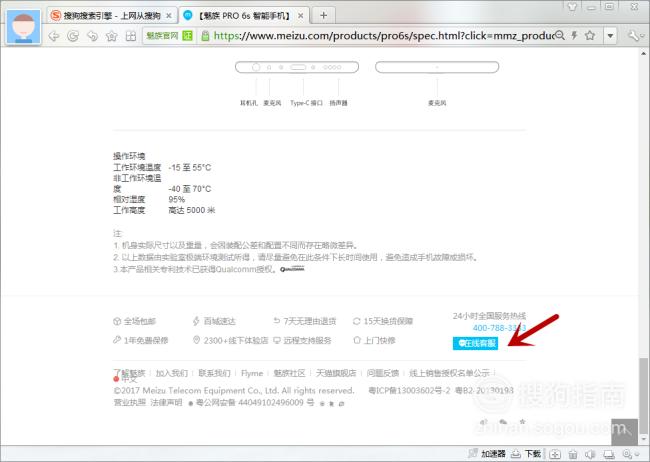This screenshot has width=650, height=462.
Task: Click the 2300+线下体验店 service item
Action: pos(231,340)
